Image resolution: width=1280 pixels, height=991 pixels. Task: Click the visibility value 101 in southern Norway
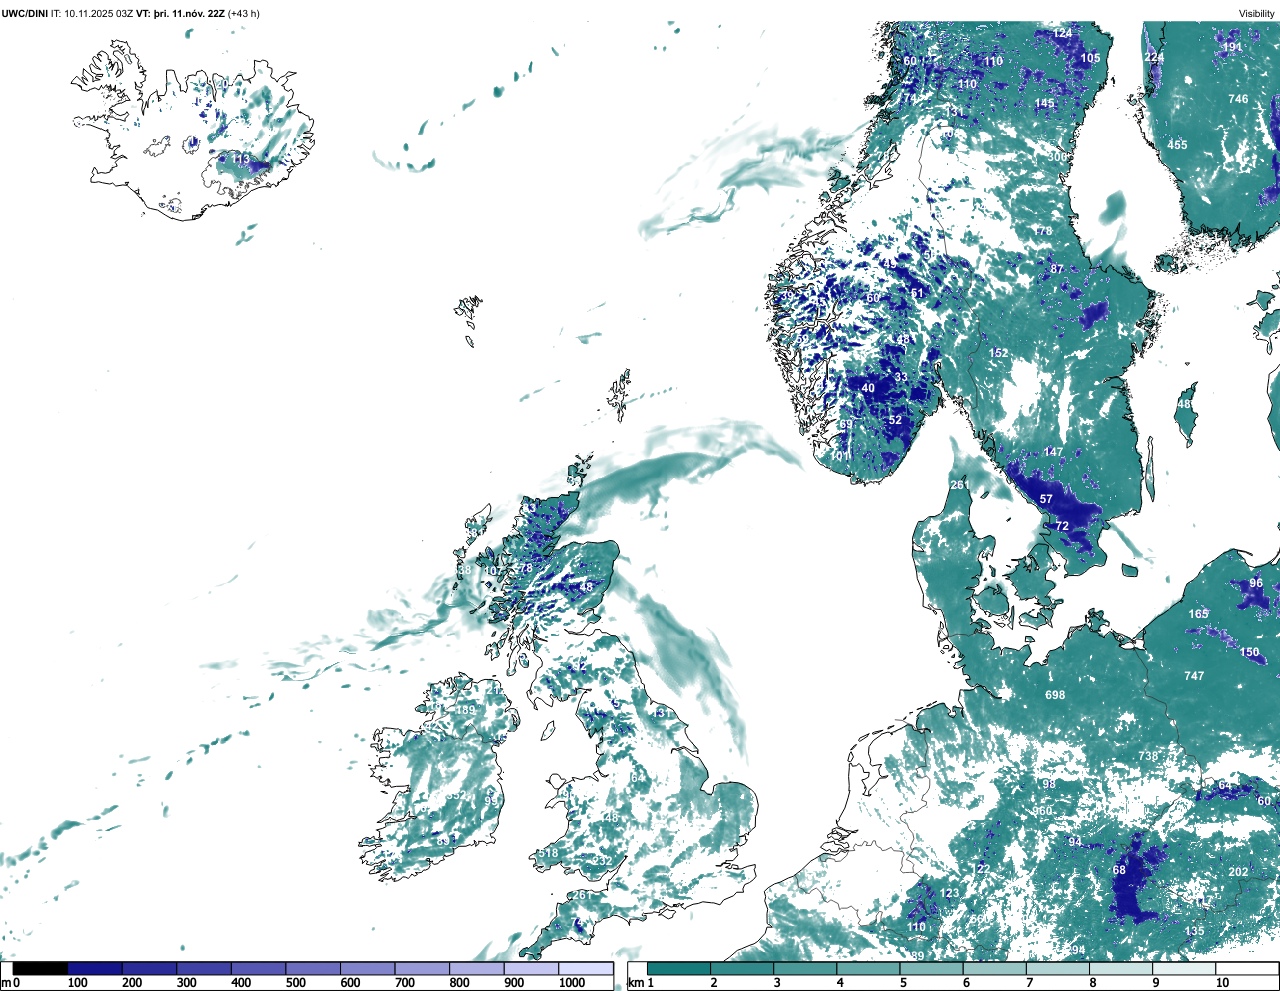pyautogui.click(x=840, y=456)
